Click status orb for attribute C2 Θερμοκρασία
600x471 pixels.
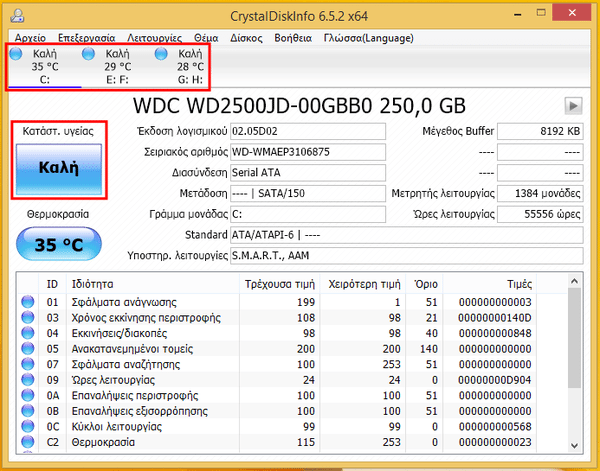pyautogui.click(x=28, y=442)
